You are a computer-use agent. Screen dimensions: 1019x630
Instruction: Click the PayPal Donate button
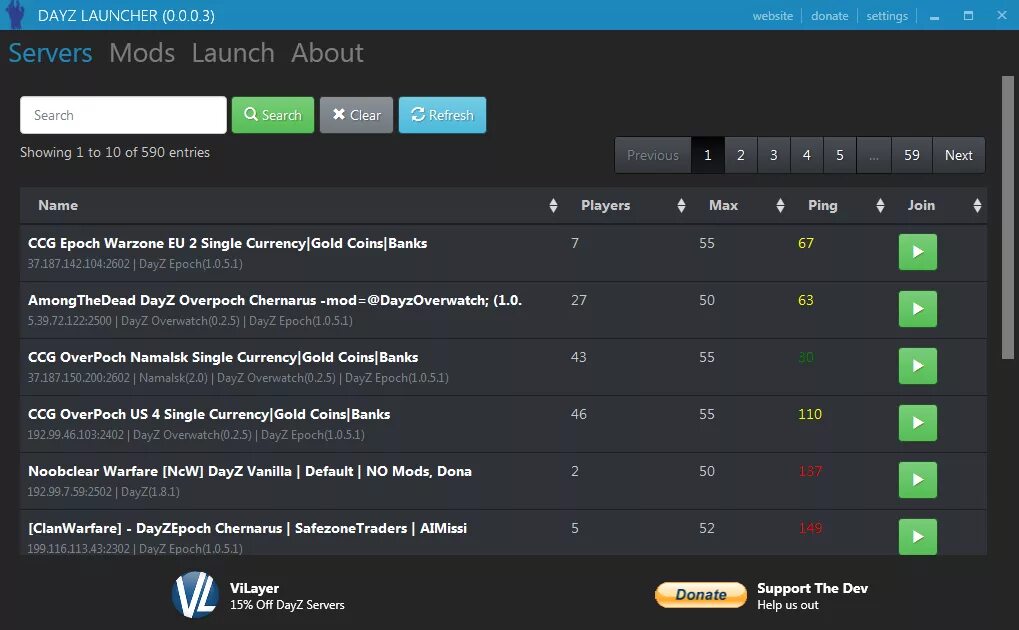tap(701, 594)
